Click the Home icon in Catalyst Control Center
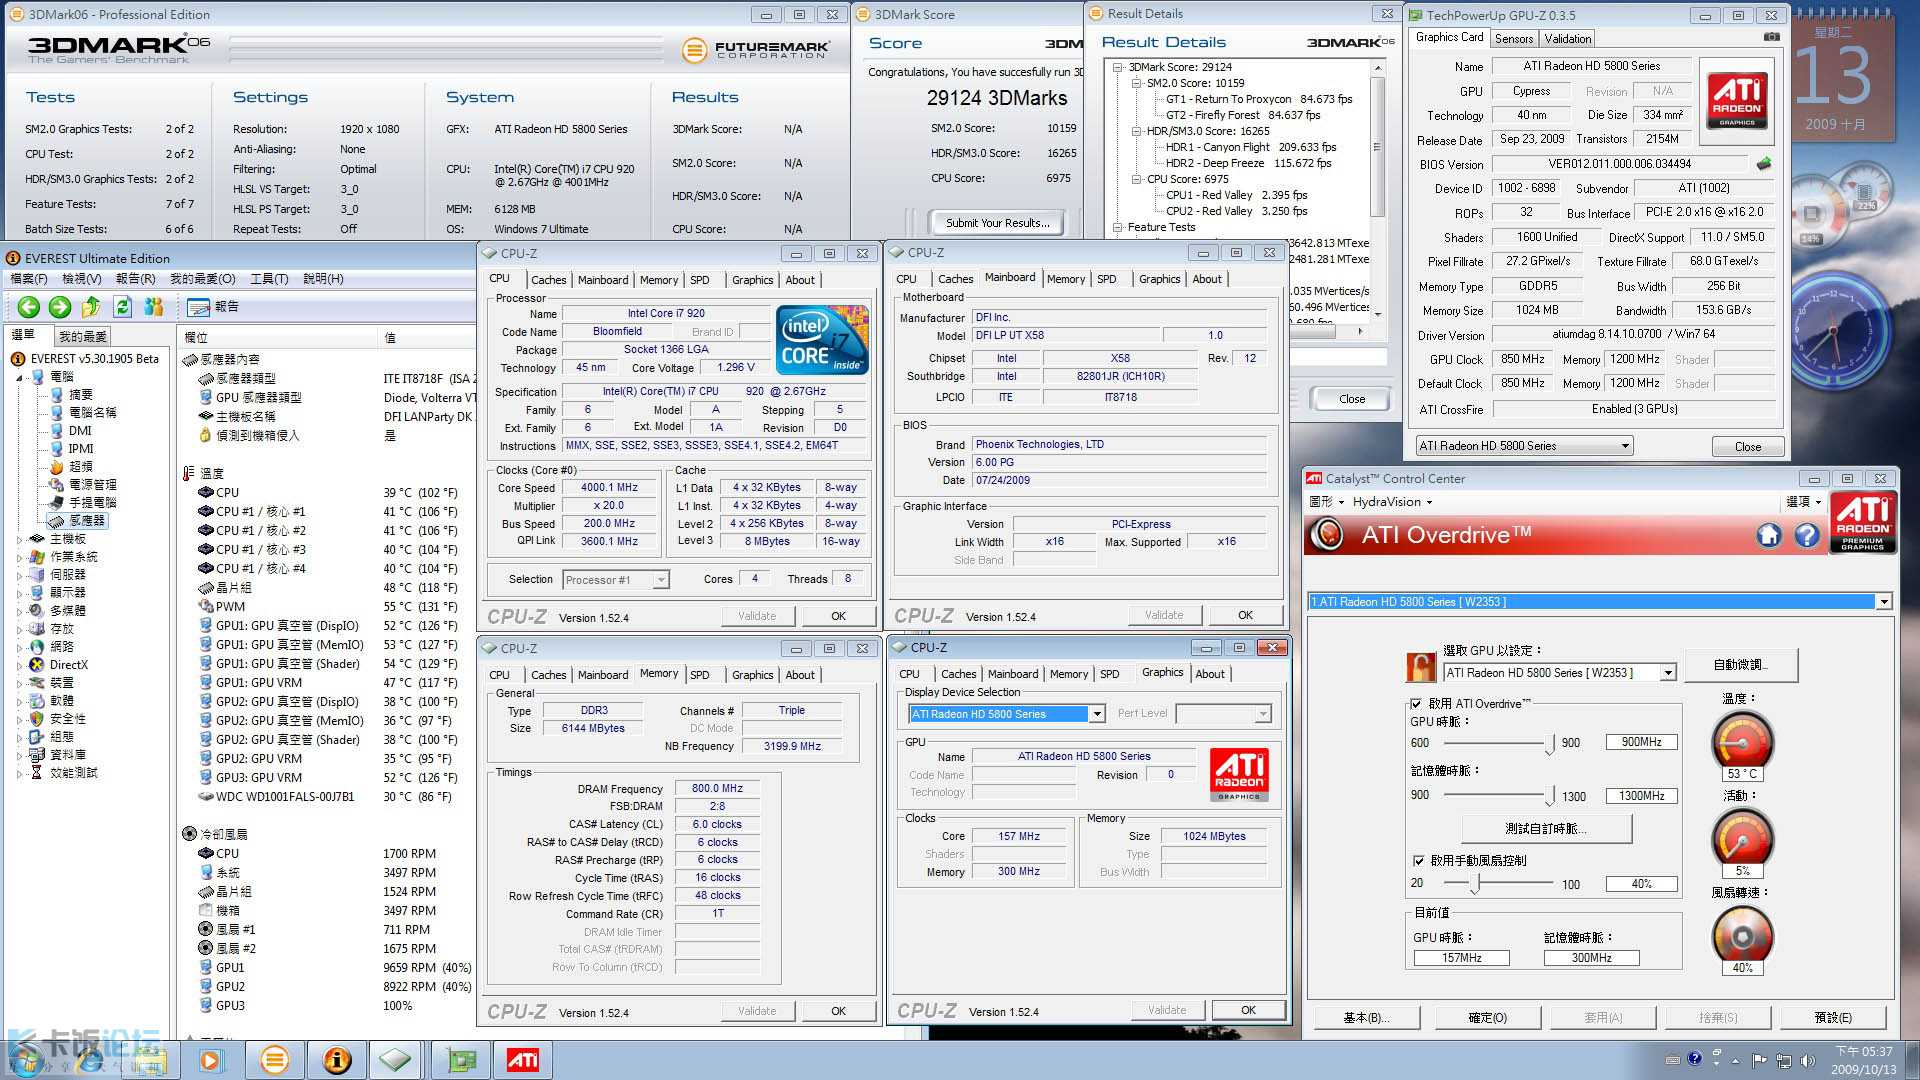1920x1080 pixels. pos(1768,536)
